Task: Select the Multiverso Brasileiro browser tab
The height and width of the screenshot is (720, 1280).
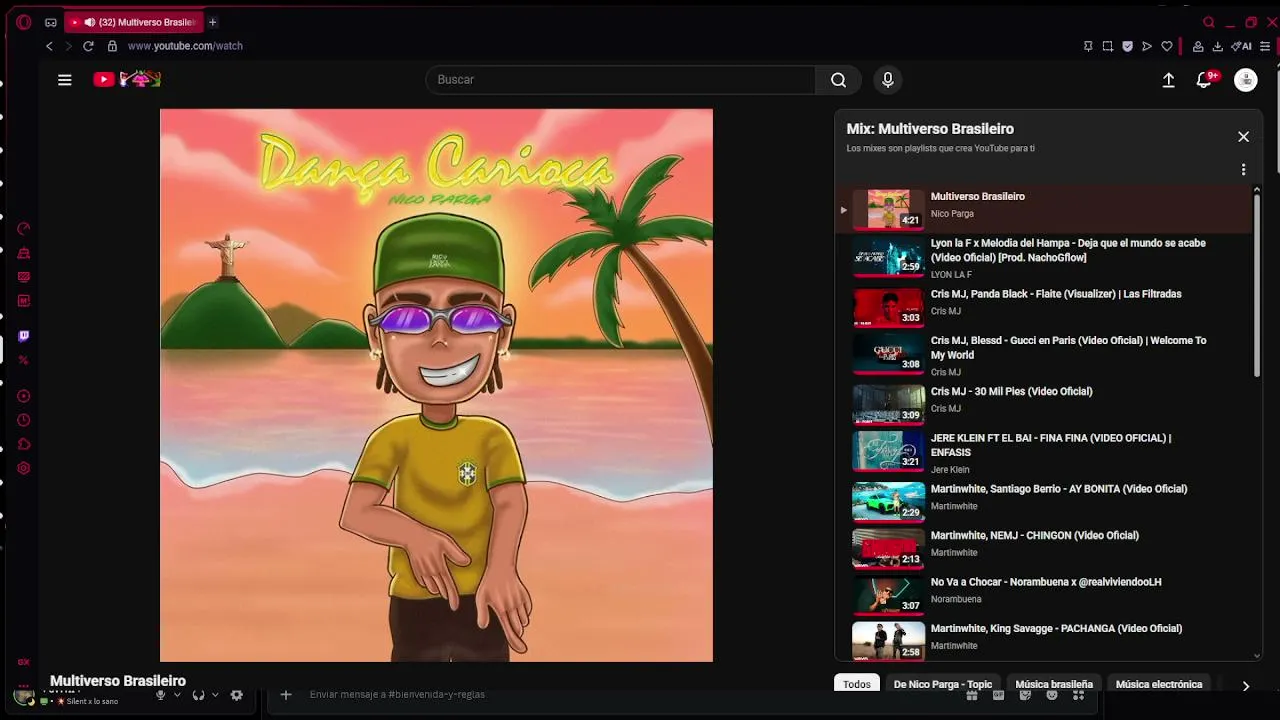Action: coord(134,22)
